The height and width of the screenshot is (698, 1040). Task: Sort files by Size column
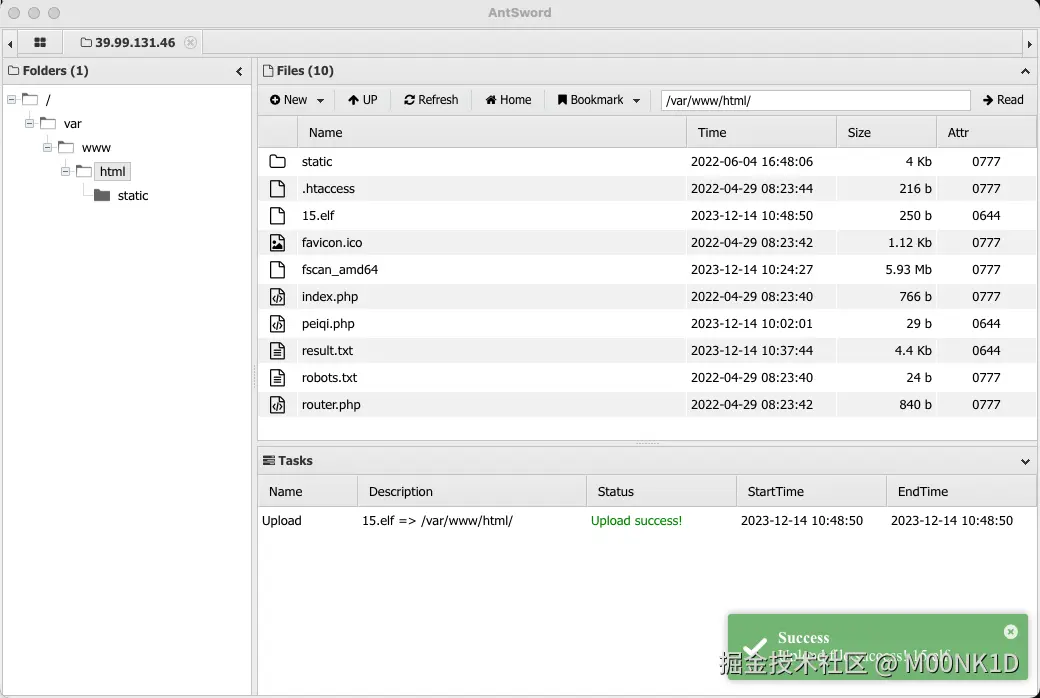tap(886, 133)
